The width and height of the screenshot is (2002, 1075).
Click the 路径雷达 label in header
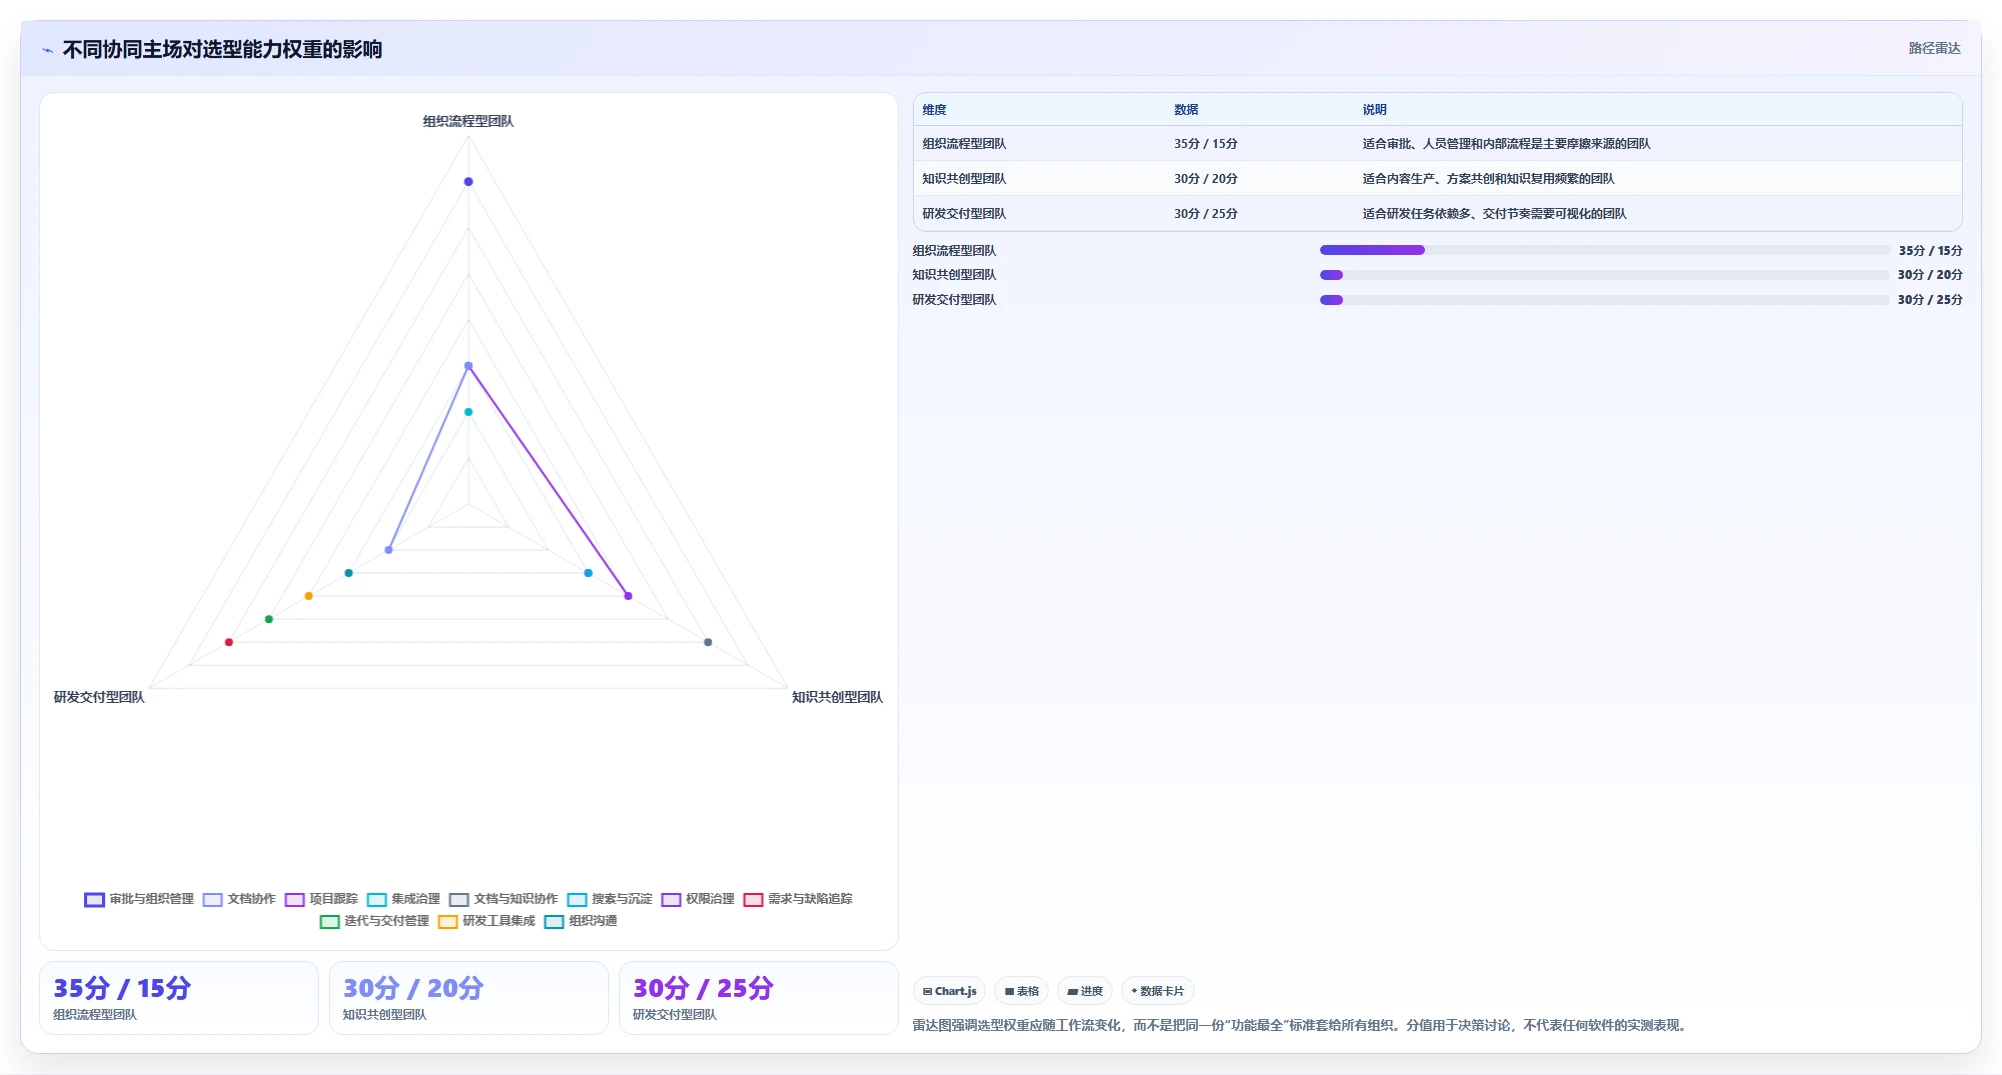(1934, 48)
